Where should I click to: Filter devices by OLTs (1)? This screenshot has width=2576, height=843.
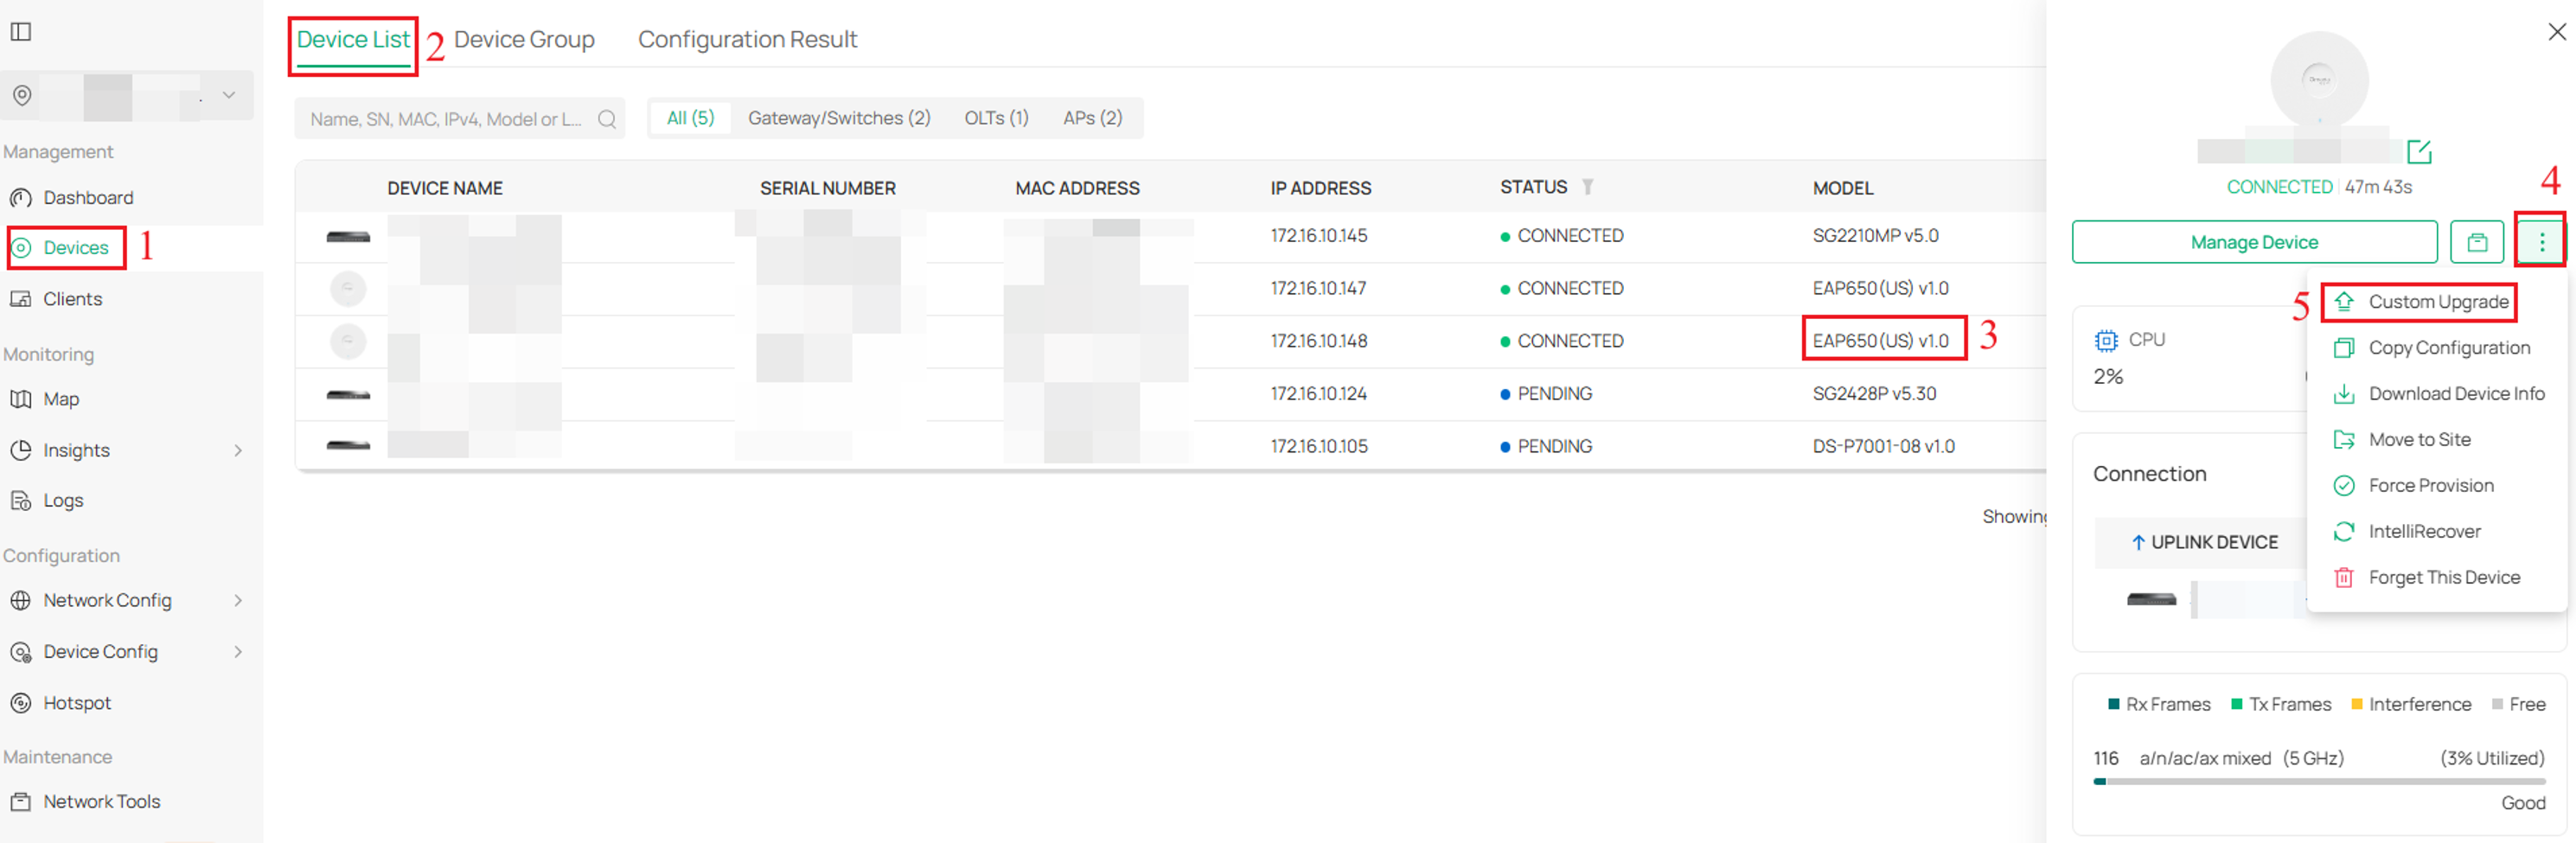tap(996, 118)
